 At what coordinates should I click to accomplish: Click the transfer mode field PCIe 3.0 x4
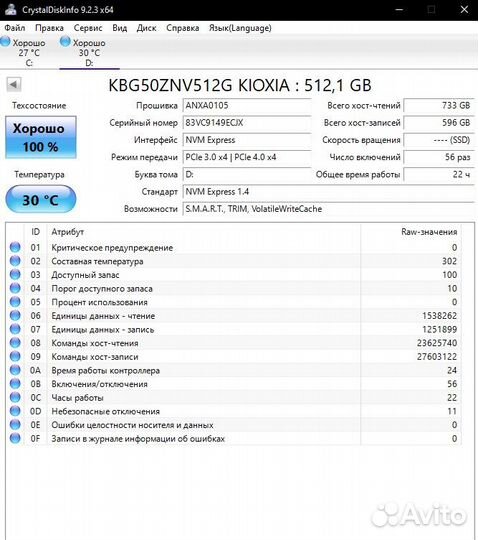247,157
